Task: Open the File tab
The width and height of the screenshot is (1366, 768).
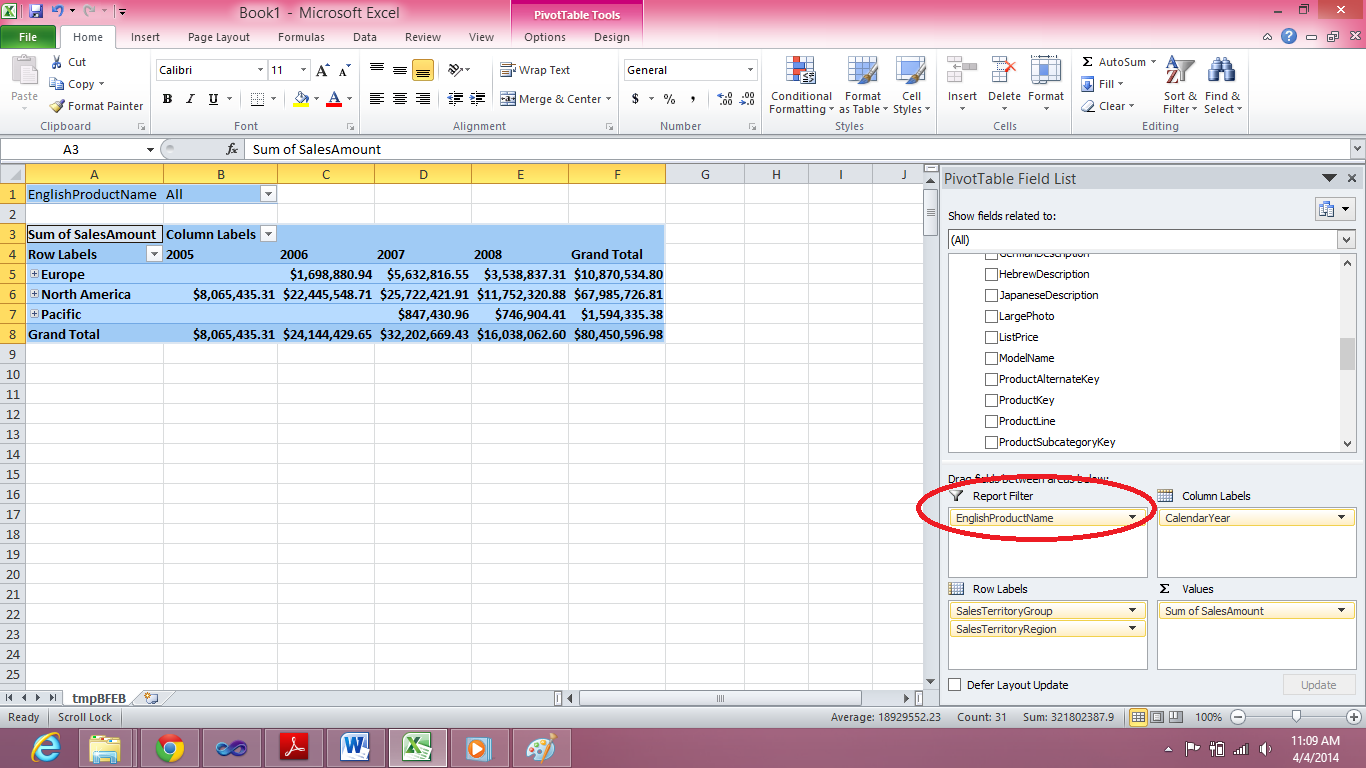Action: pos(28,37)
